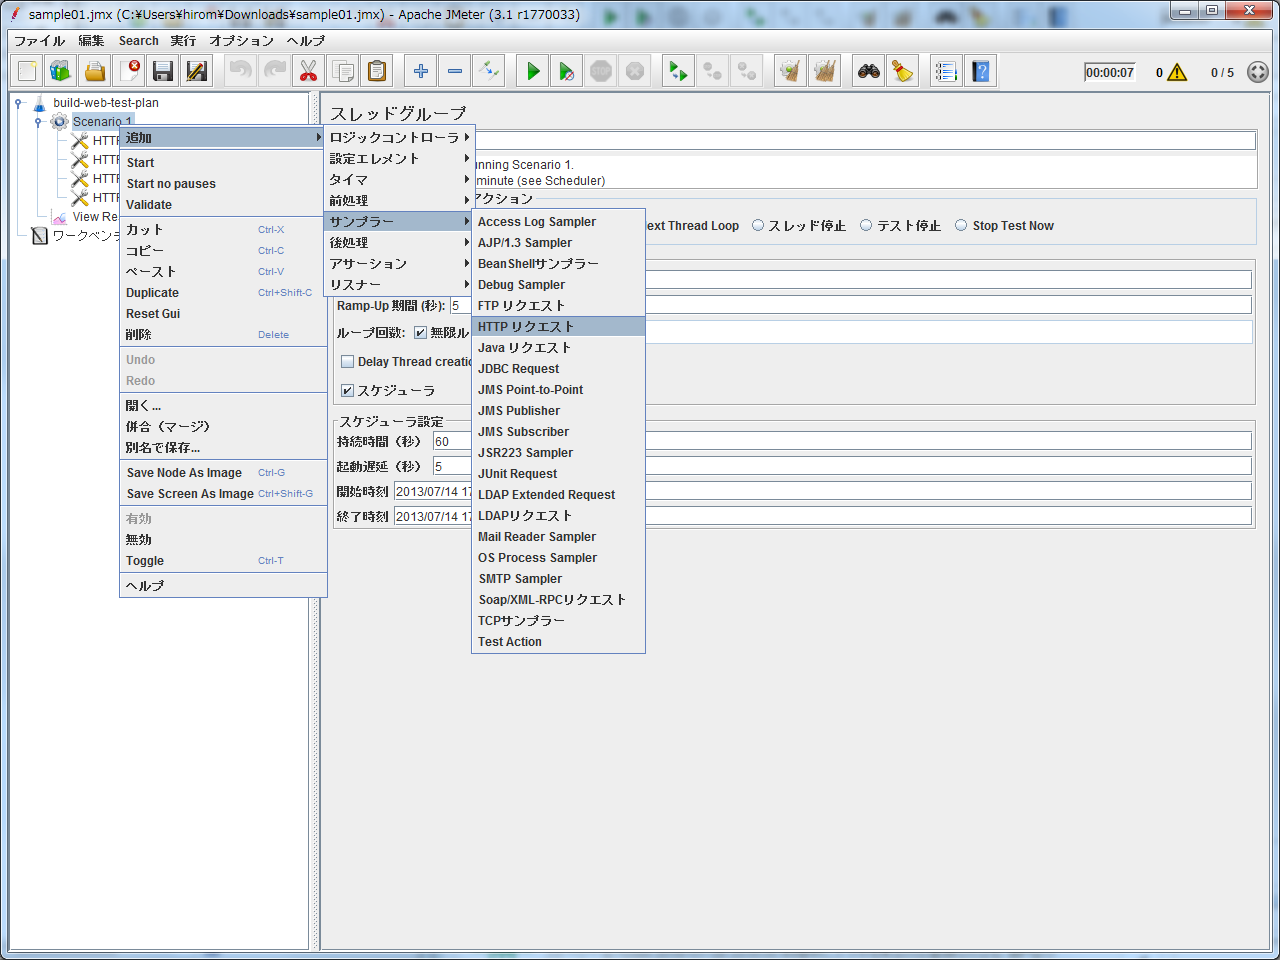Click the Save As toolbar icon

197,71
